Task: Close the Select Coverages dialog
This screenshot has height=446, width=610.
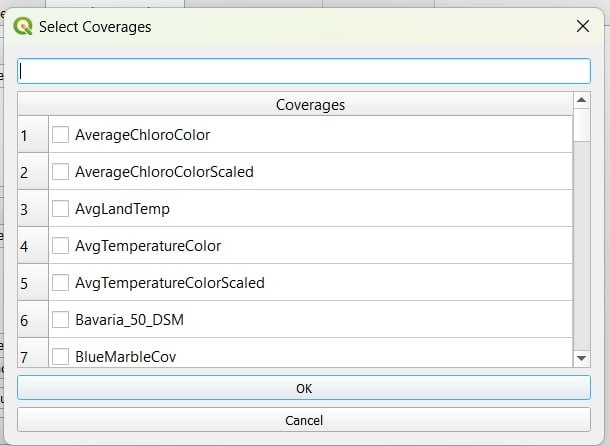Action: pos(582,26)
